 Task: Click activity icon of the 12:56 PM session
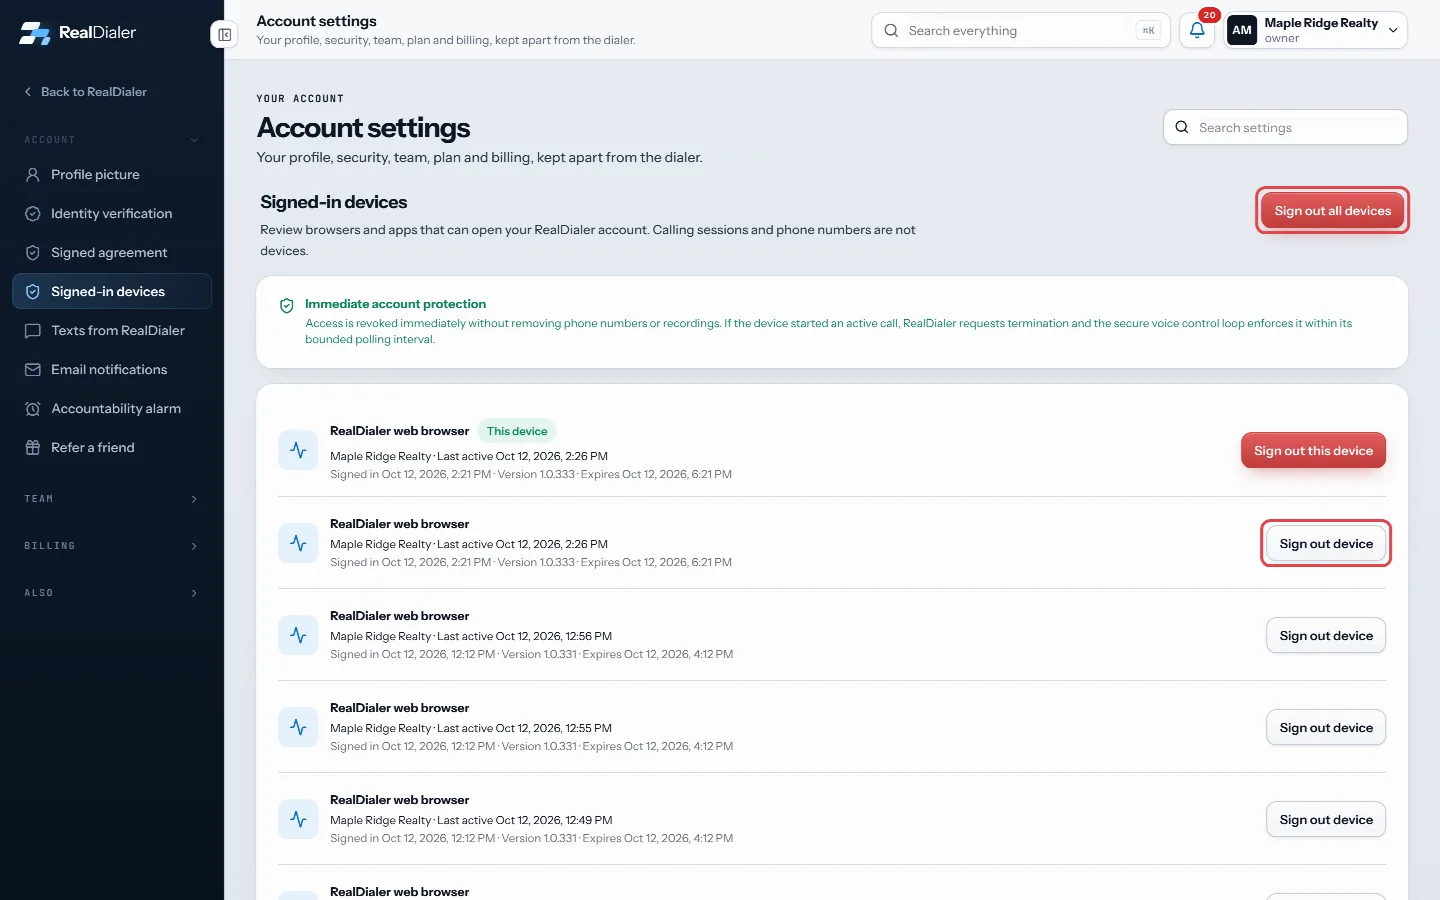pos(298,635)
